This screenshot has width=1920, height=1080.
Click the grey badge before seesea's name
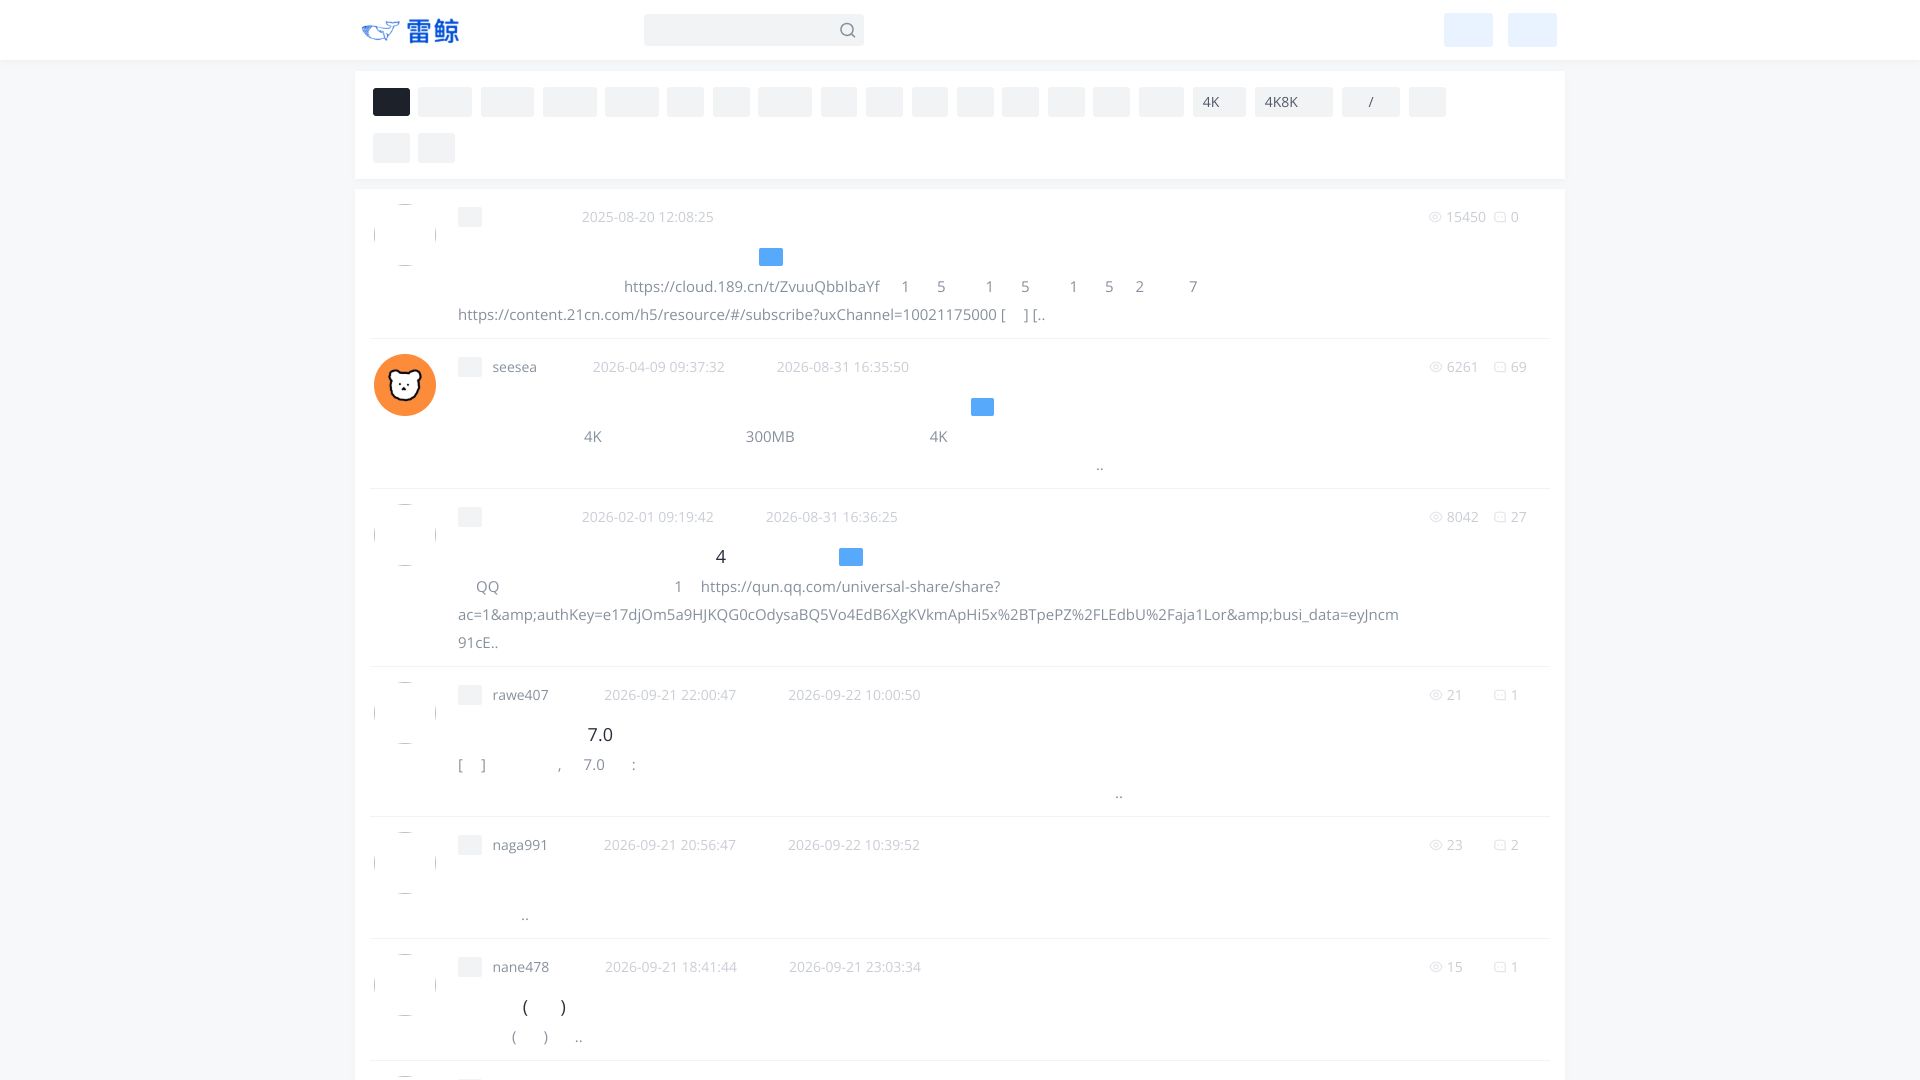[470, 367]
